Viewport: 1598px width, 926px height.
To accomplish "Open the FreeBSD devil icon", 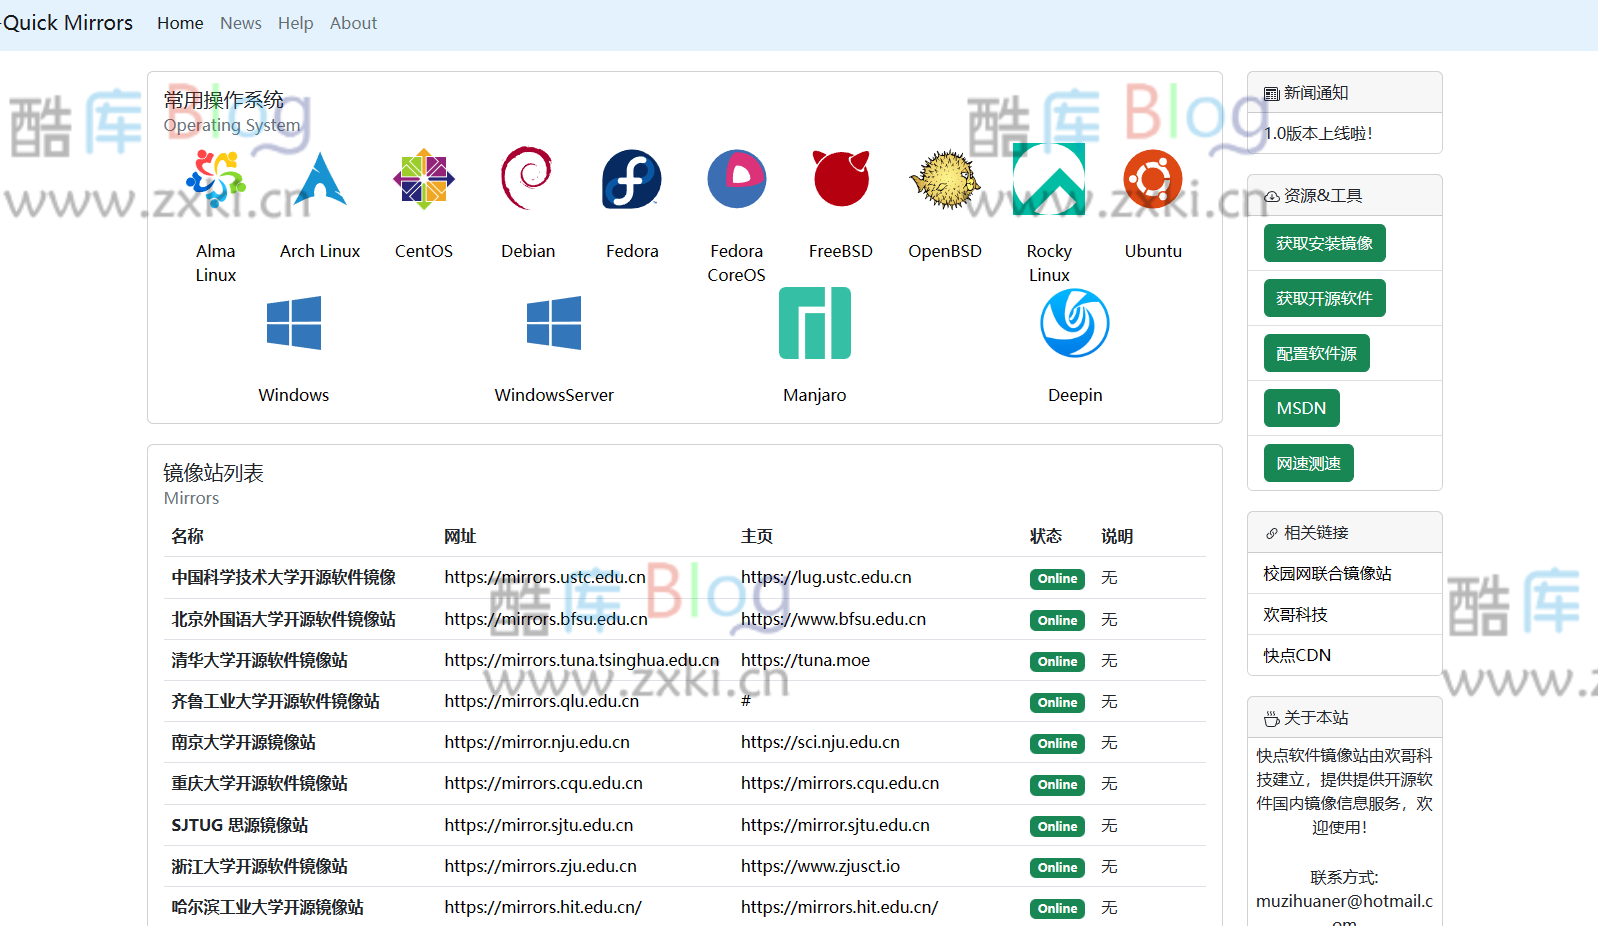I will 841,179.
